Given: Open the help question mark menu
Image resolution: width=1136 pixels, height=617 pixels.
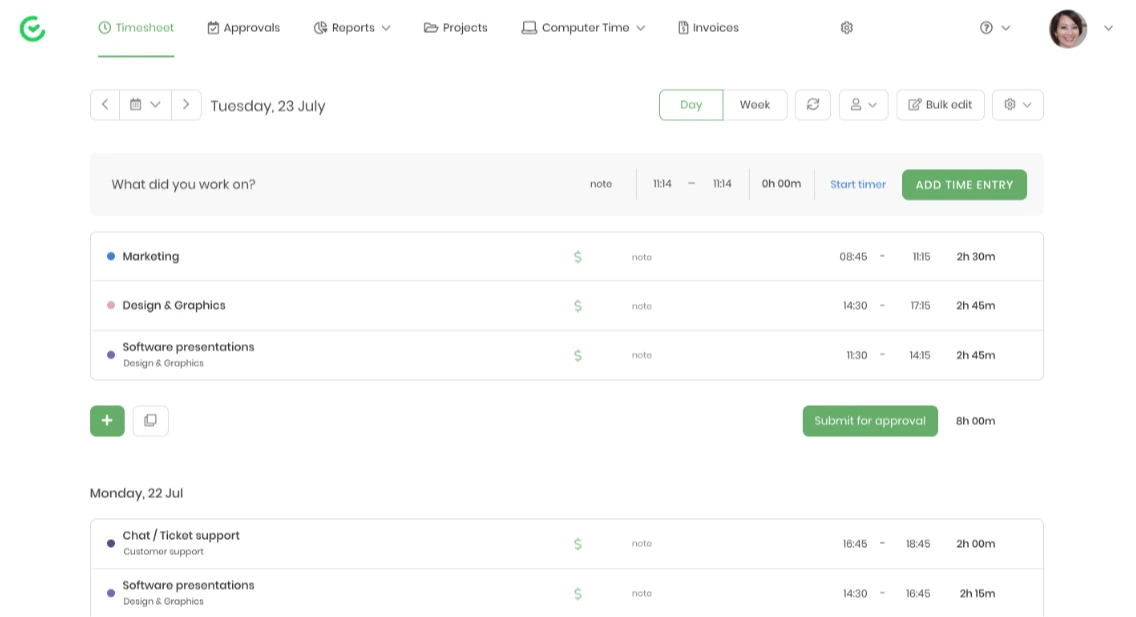Looking at the screenshot, I should click(995, 28).
